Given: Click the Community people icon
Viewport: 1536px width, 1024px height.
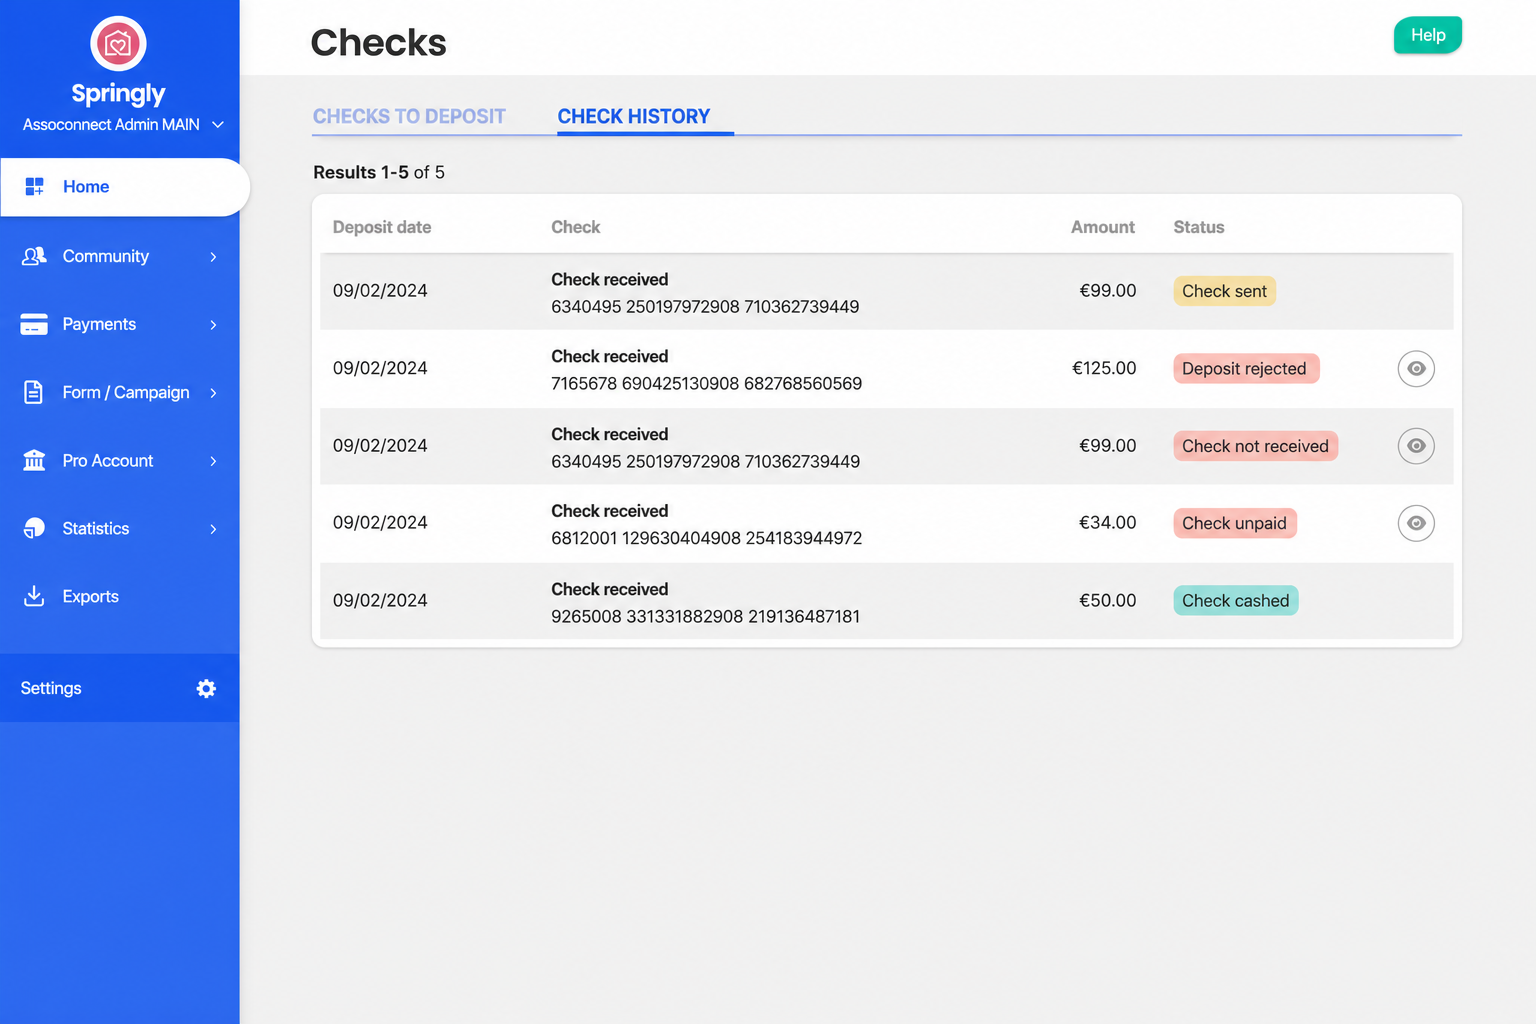Looking at the screenshot, I should click(x=34, y=256).
